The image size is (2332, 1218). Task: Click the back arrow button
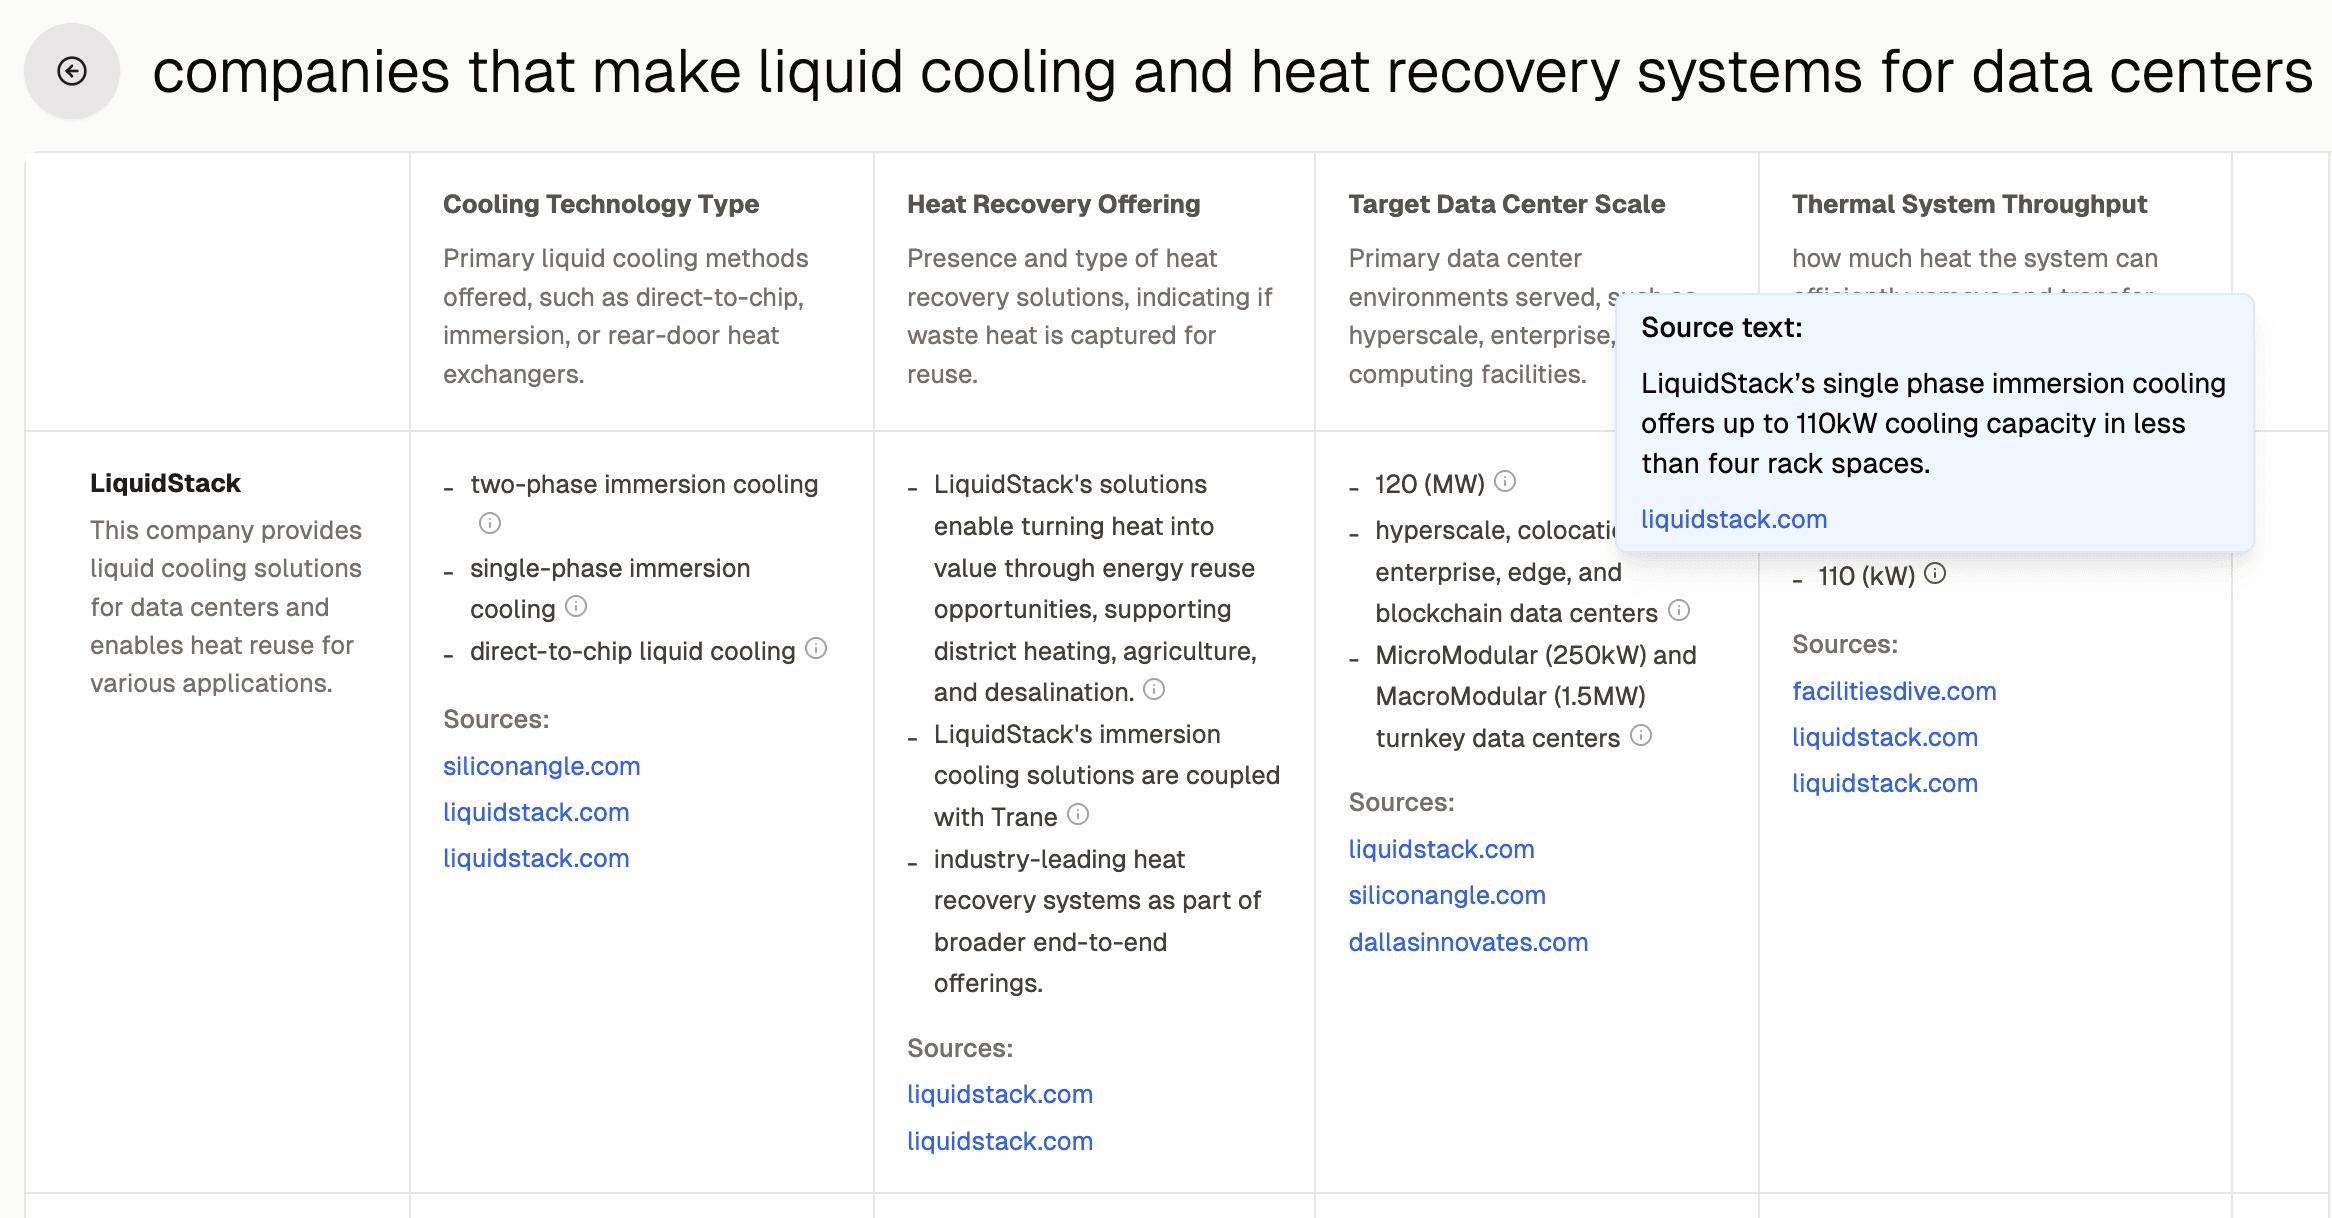[72, 71]
